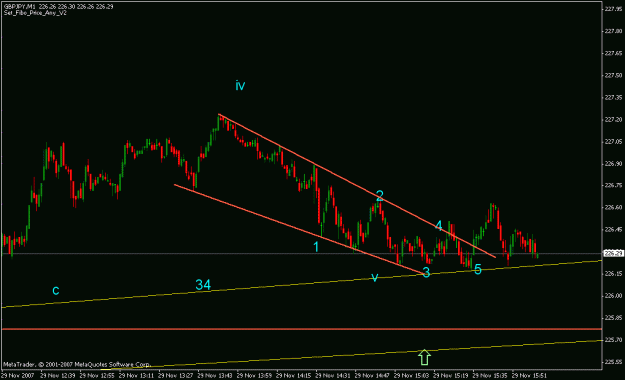Click the '29 Nov 15:51' time label
625x380 pixels.
(530, 375)
